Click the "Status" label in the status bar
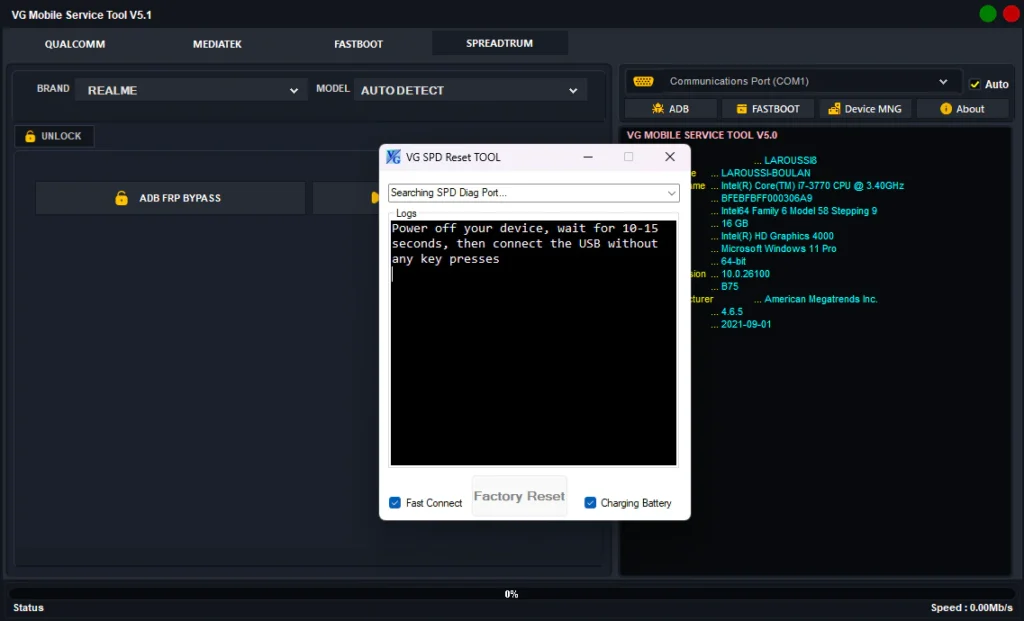This screenshot has height=621, width=1024. [x=28, y=608]
